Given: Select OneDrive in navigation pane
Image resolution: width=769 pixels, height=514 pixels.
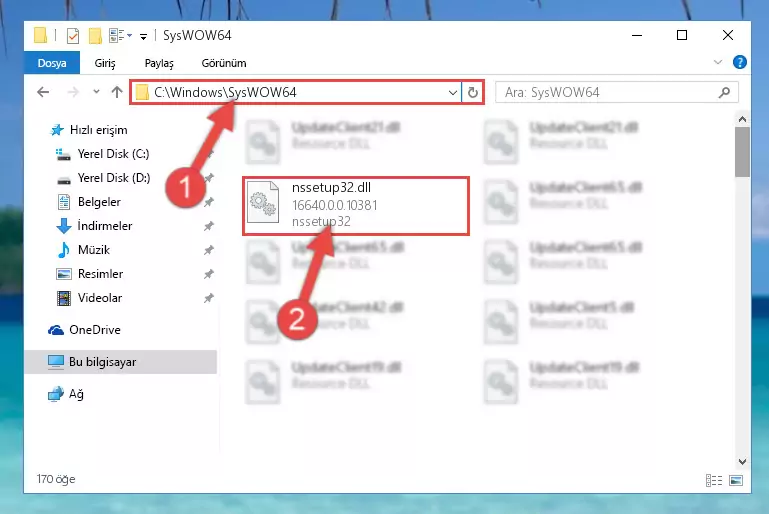Looking at the screenshot, I should [95, 330].
